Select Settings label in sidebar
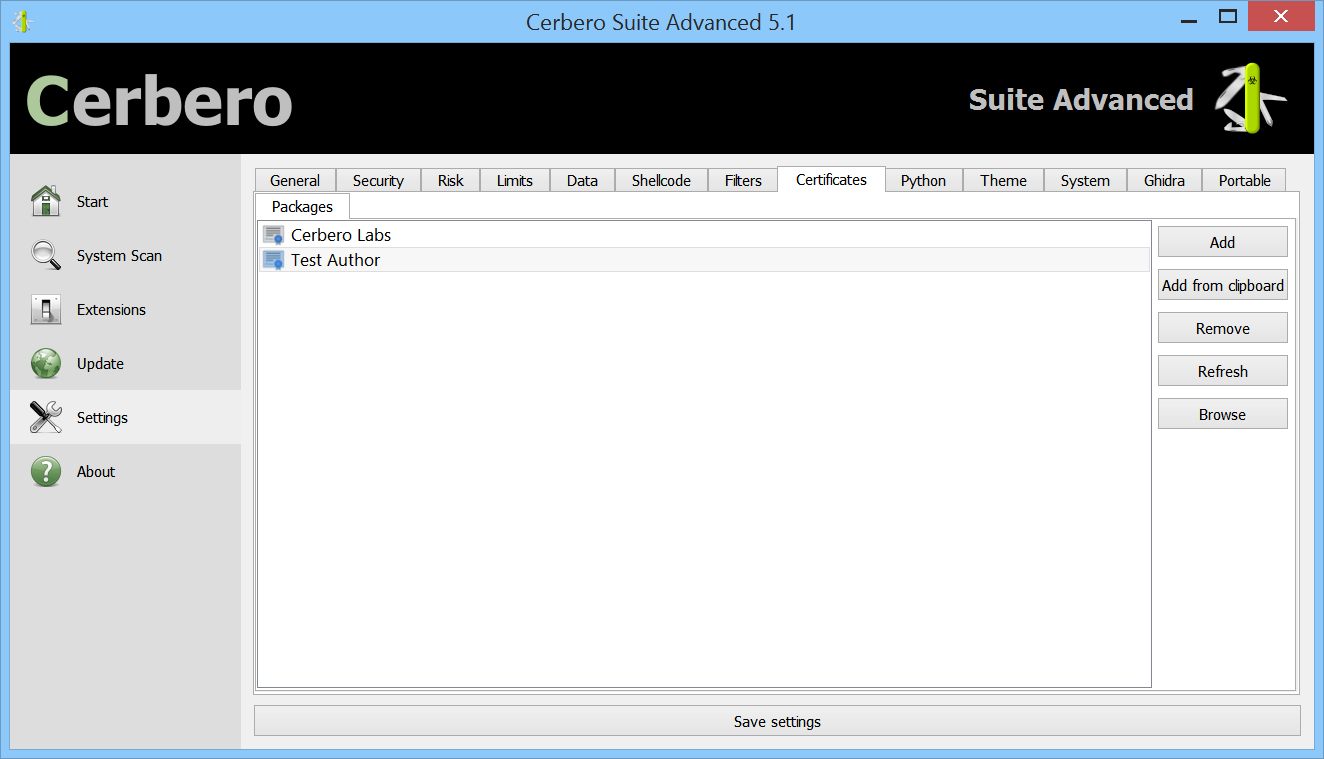Image resolution: width=1324 pixels, height=759 pixels. coord(102,417)
